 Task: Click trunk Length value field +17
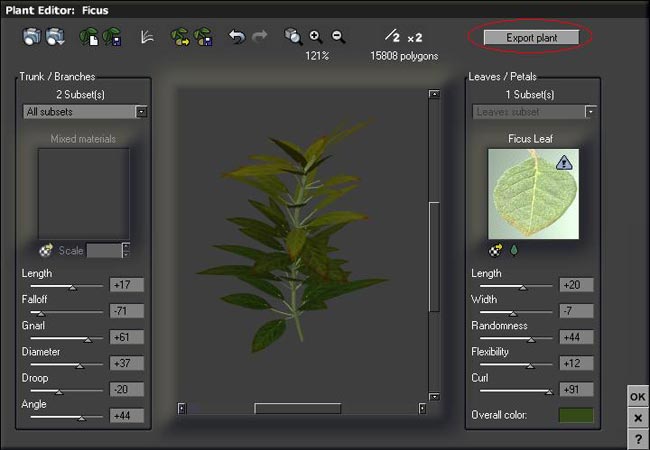click(x=127, y=285)
